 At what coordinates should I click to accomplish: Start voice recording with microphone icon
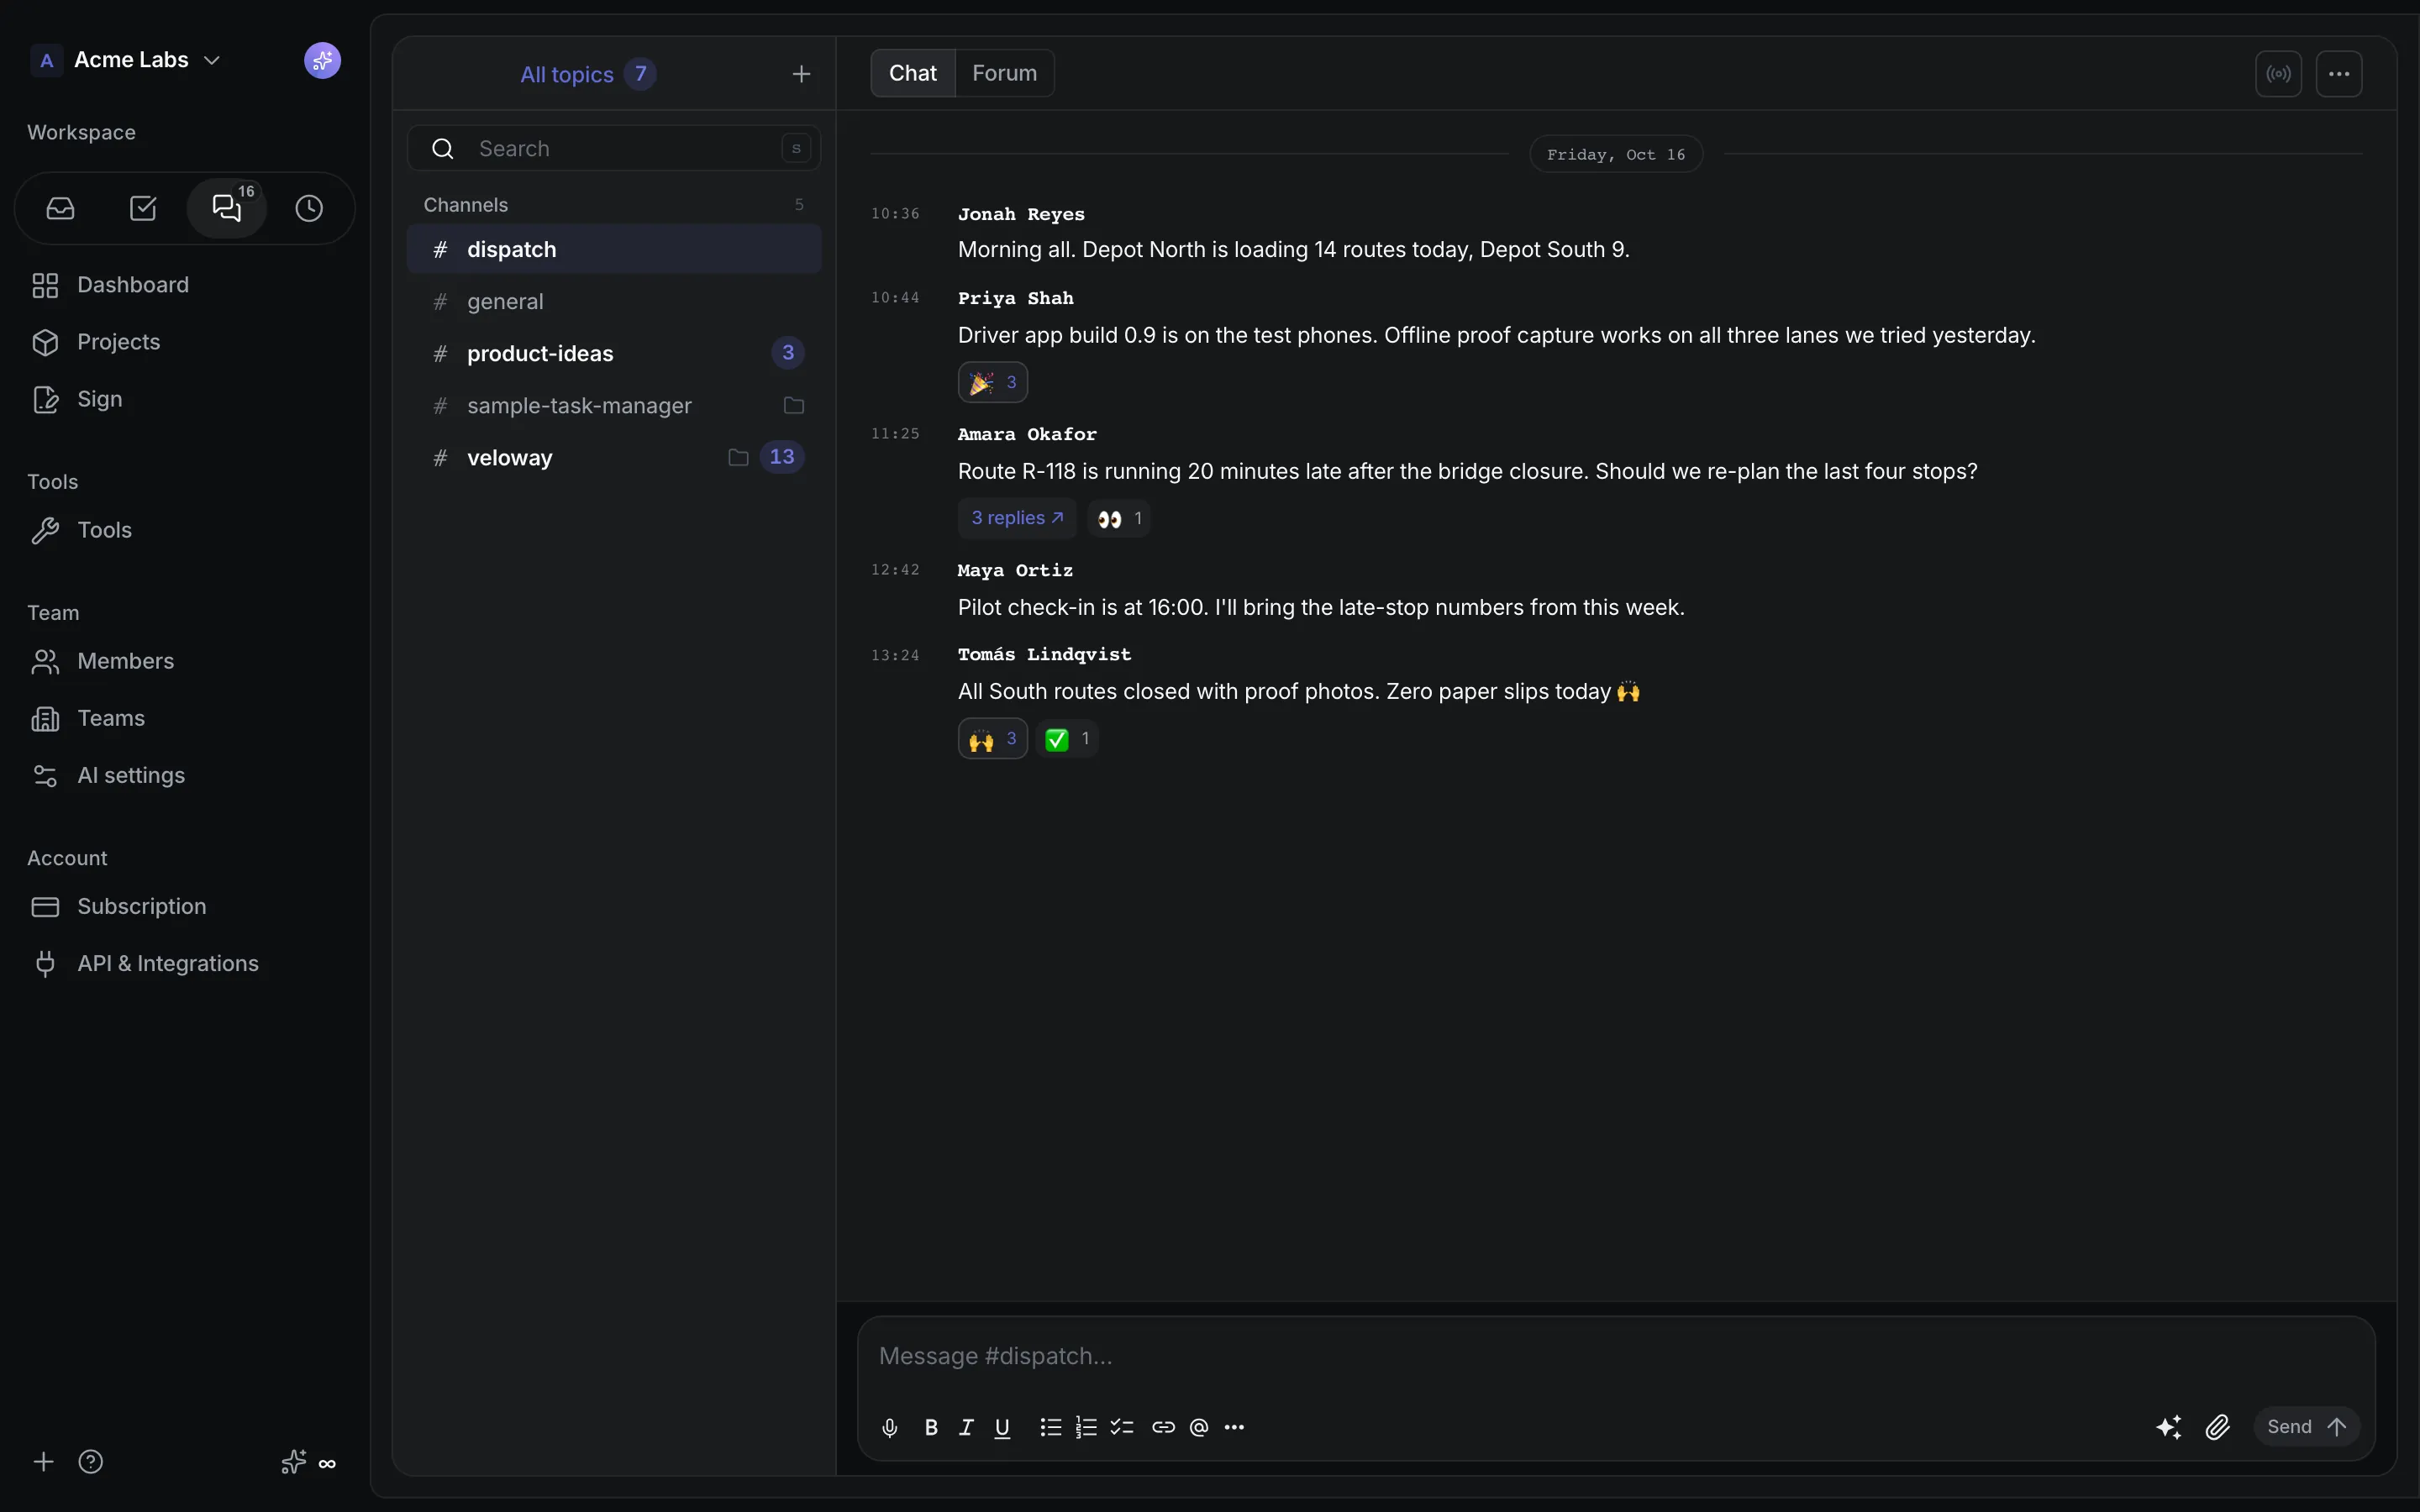click(890, 1427)
